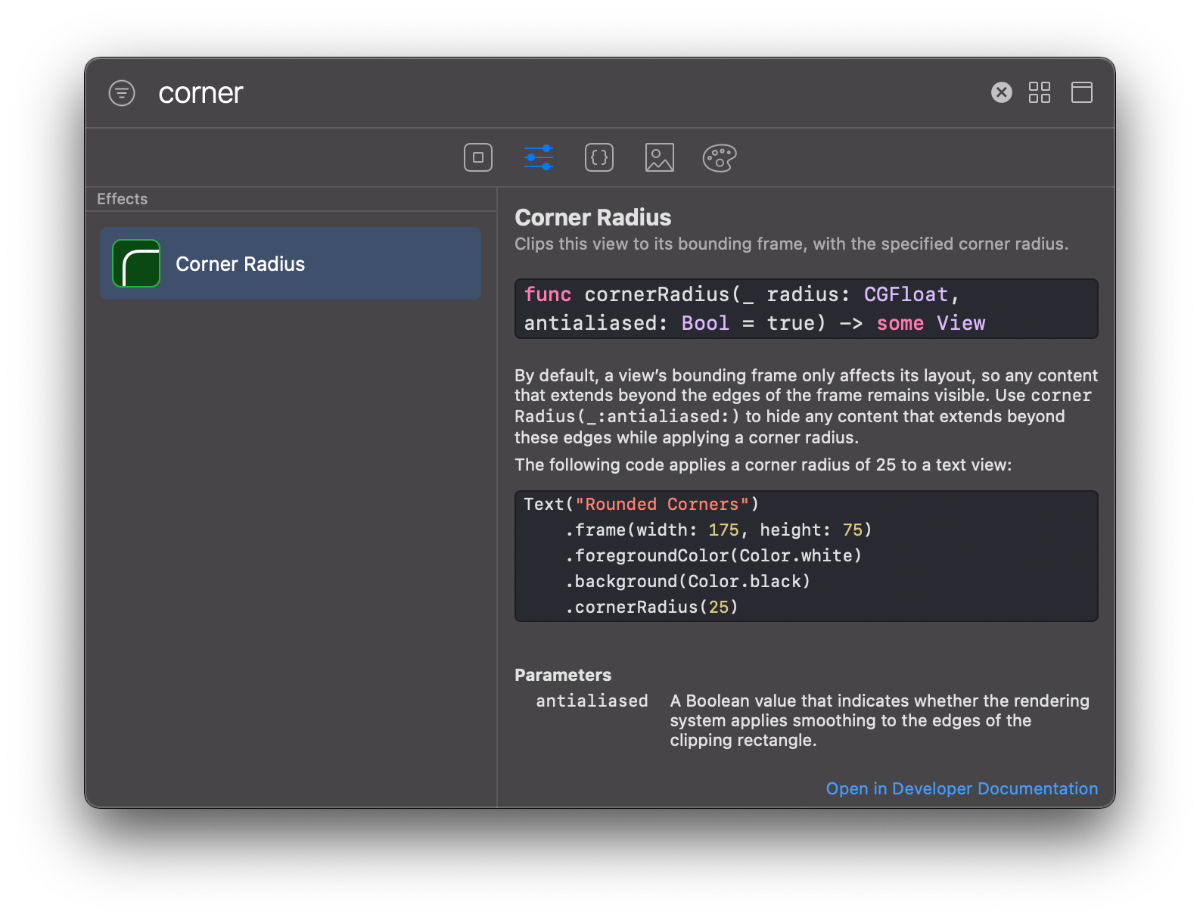Open the filter options icon beside search
This screenshot has width=1200, height=920.
122,93
